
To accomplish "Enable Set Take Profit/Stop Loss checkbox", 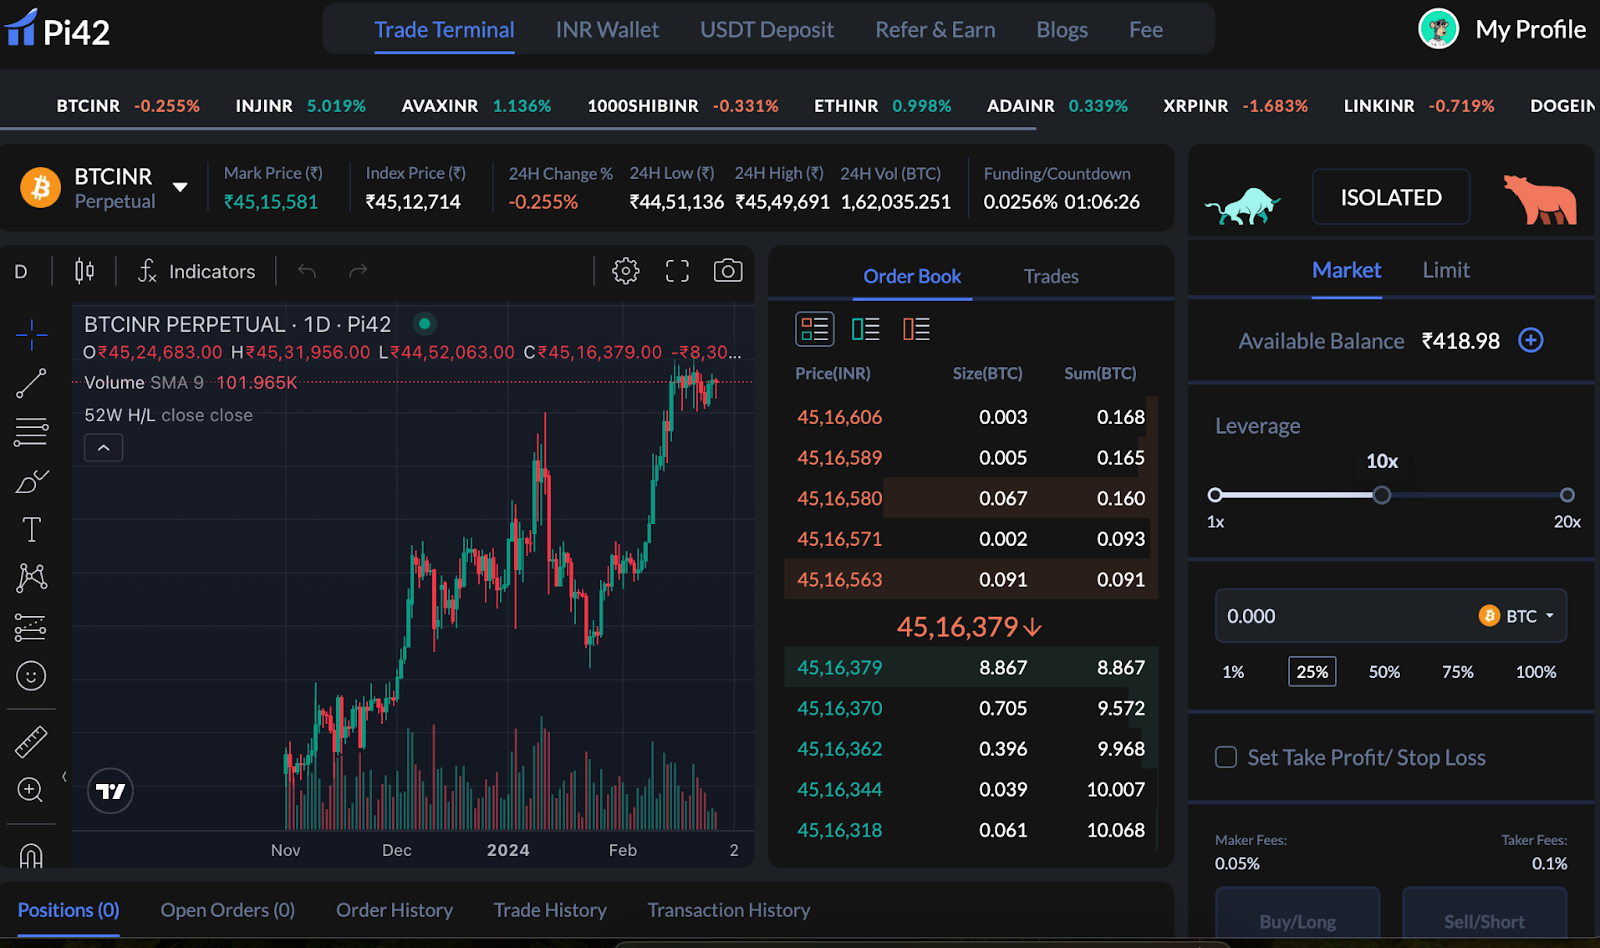I will click(1226, 757).
